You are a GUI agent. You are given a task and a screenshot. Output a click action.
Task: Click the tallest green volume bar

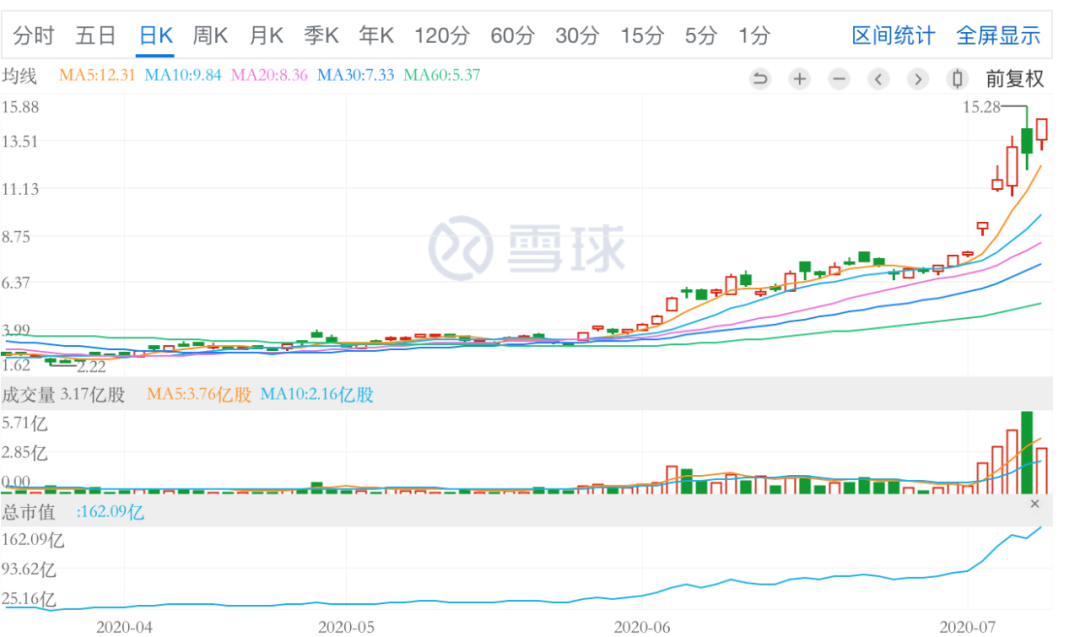pos(1026,452)
